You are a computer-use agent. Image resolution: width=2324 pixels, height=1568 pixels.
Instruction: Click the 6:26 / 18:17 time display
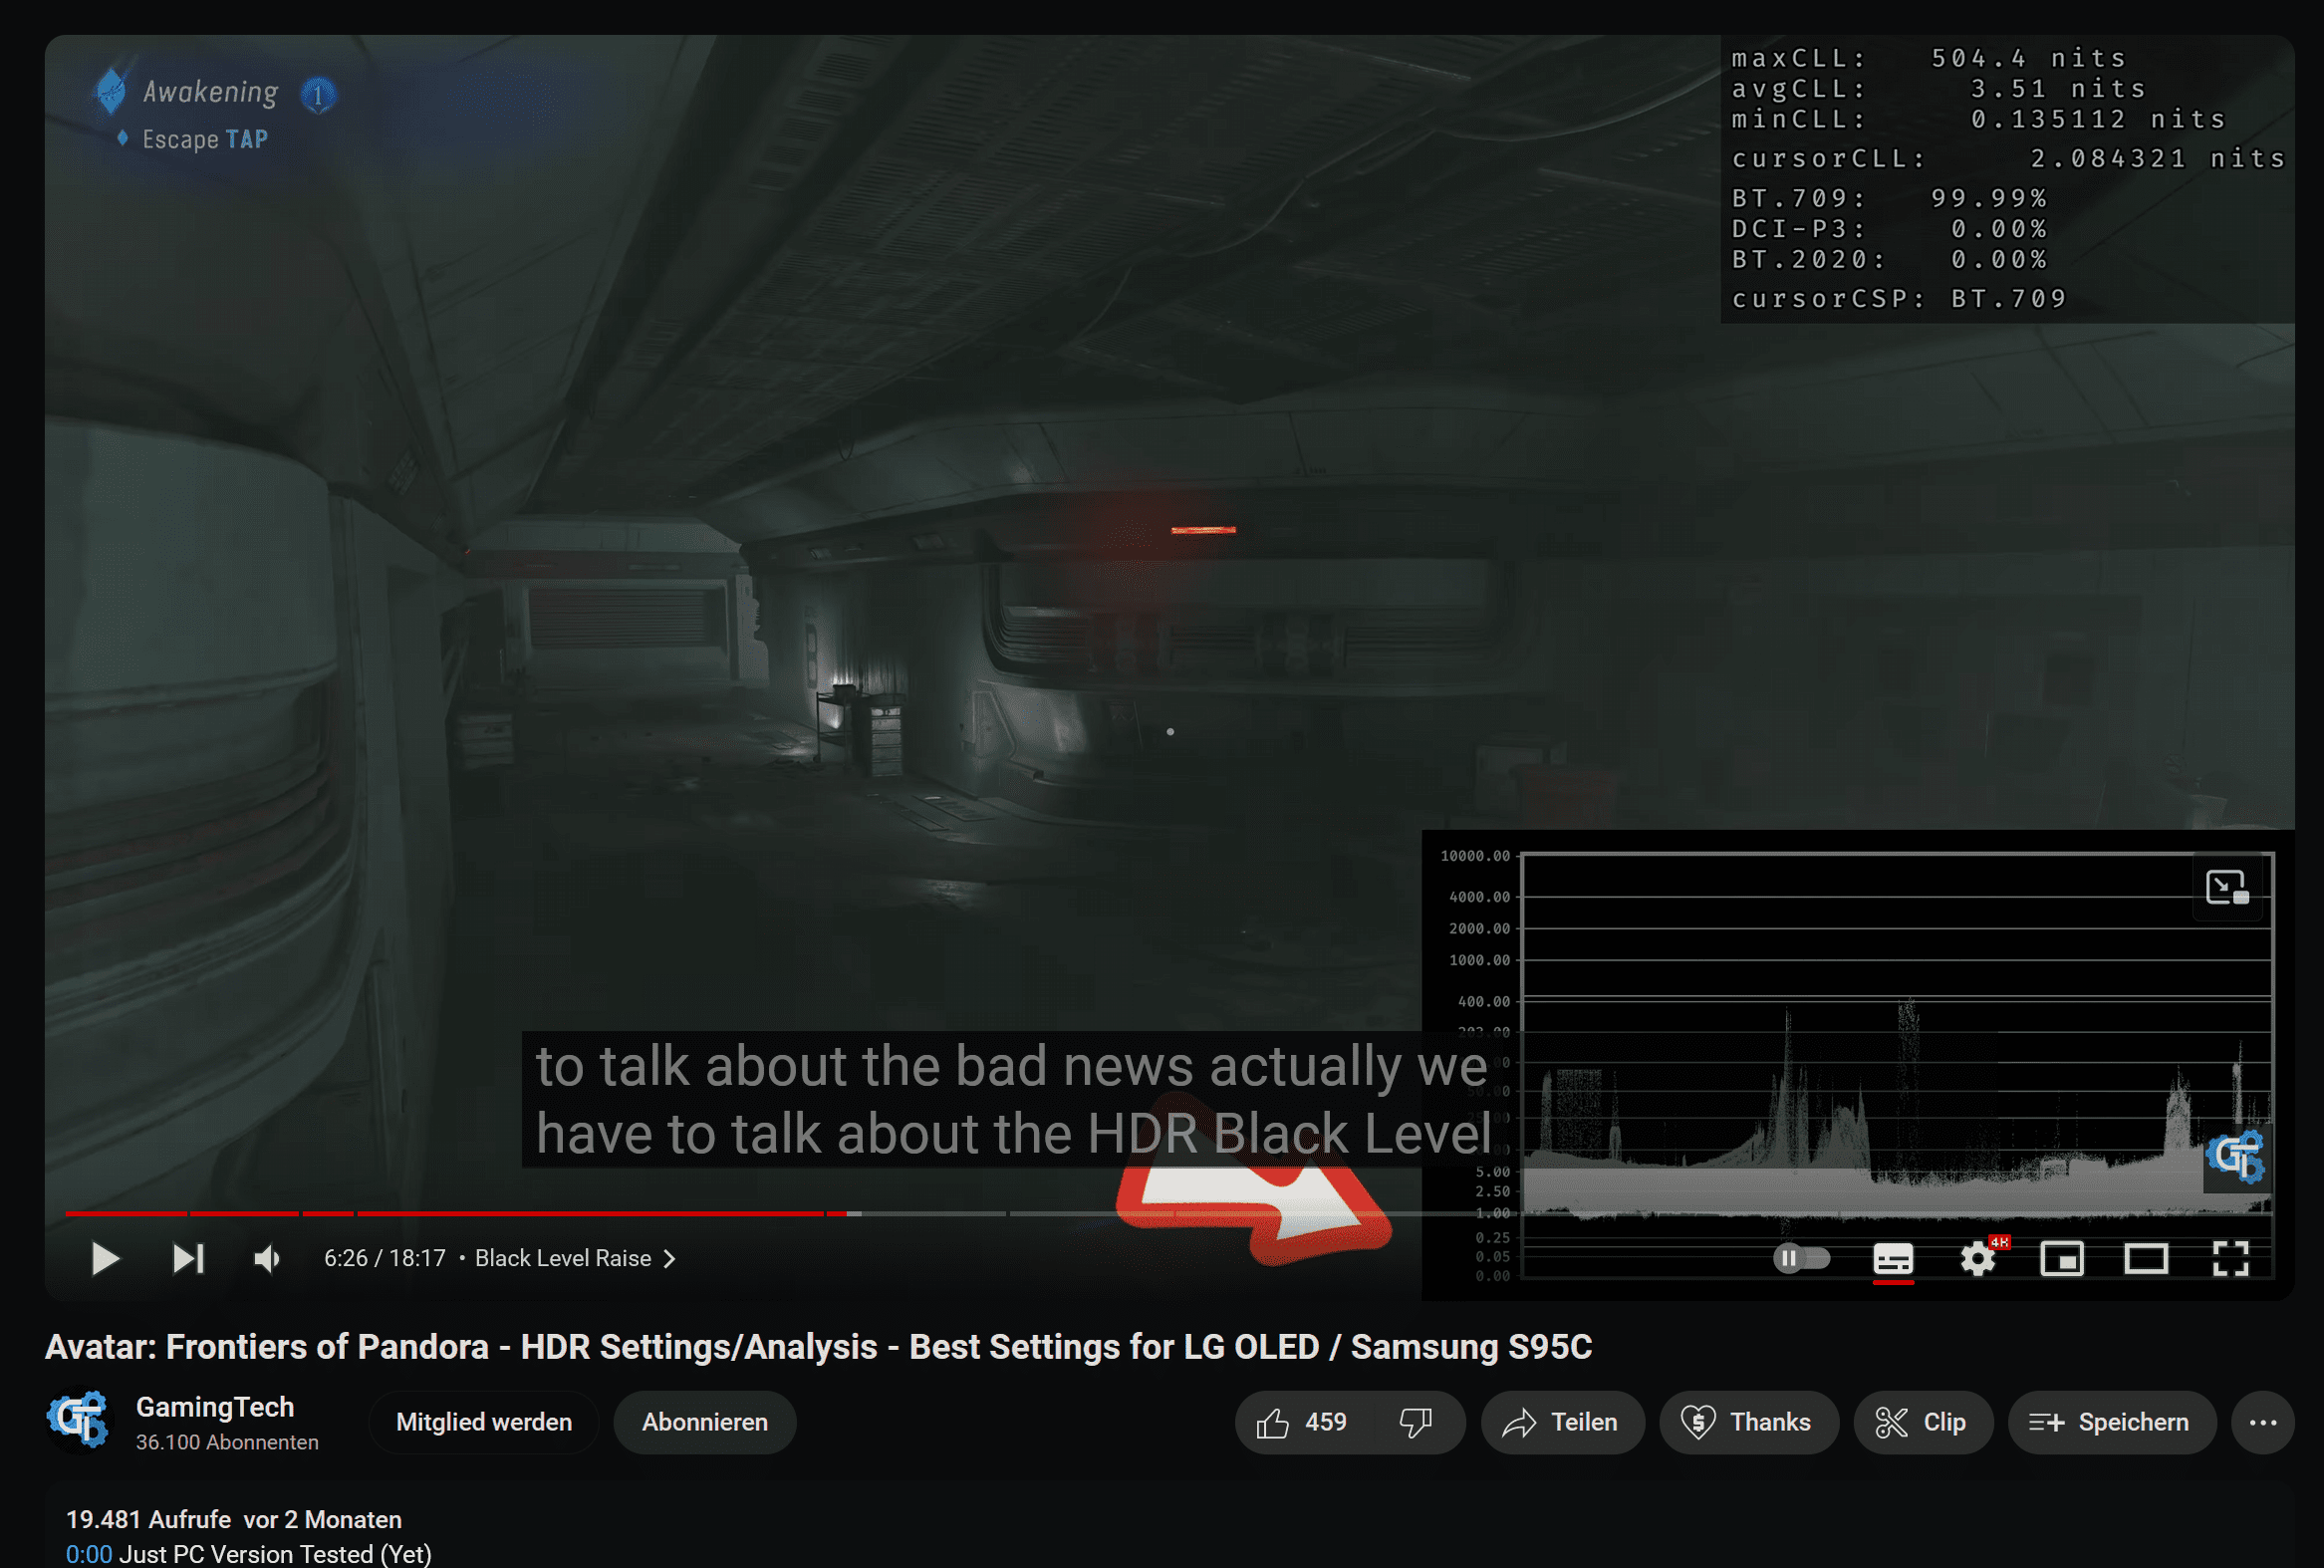pos(385,1258)
